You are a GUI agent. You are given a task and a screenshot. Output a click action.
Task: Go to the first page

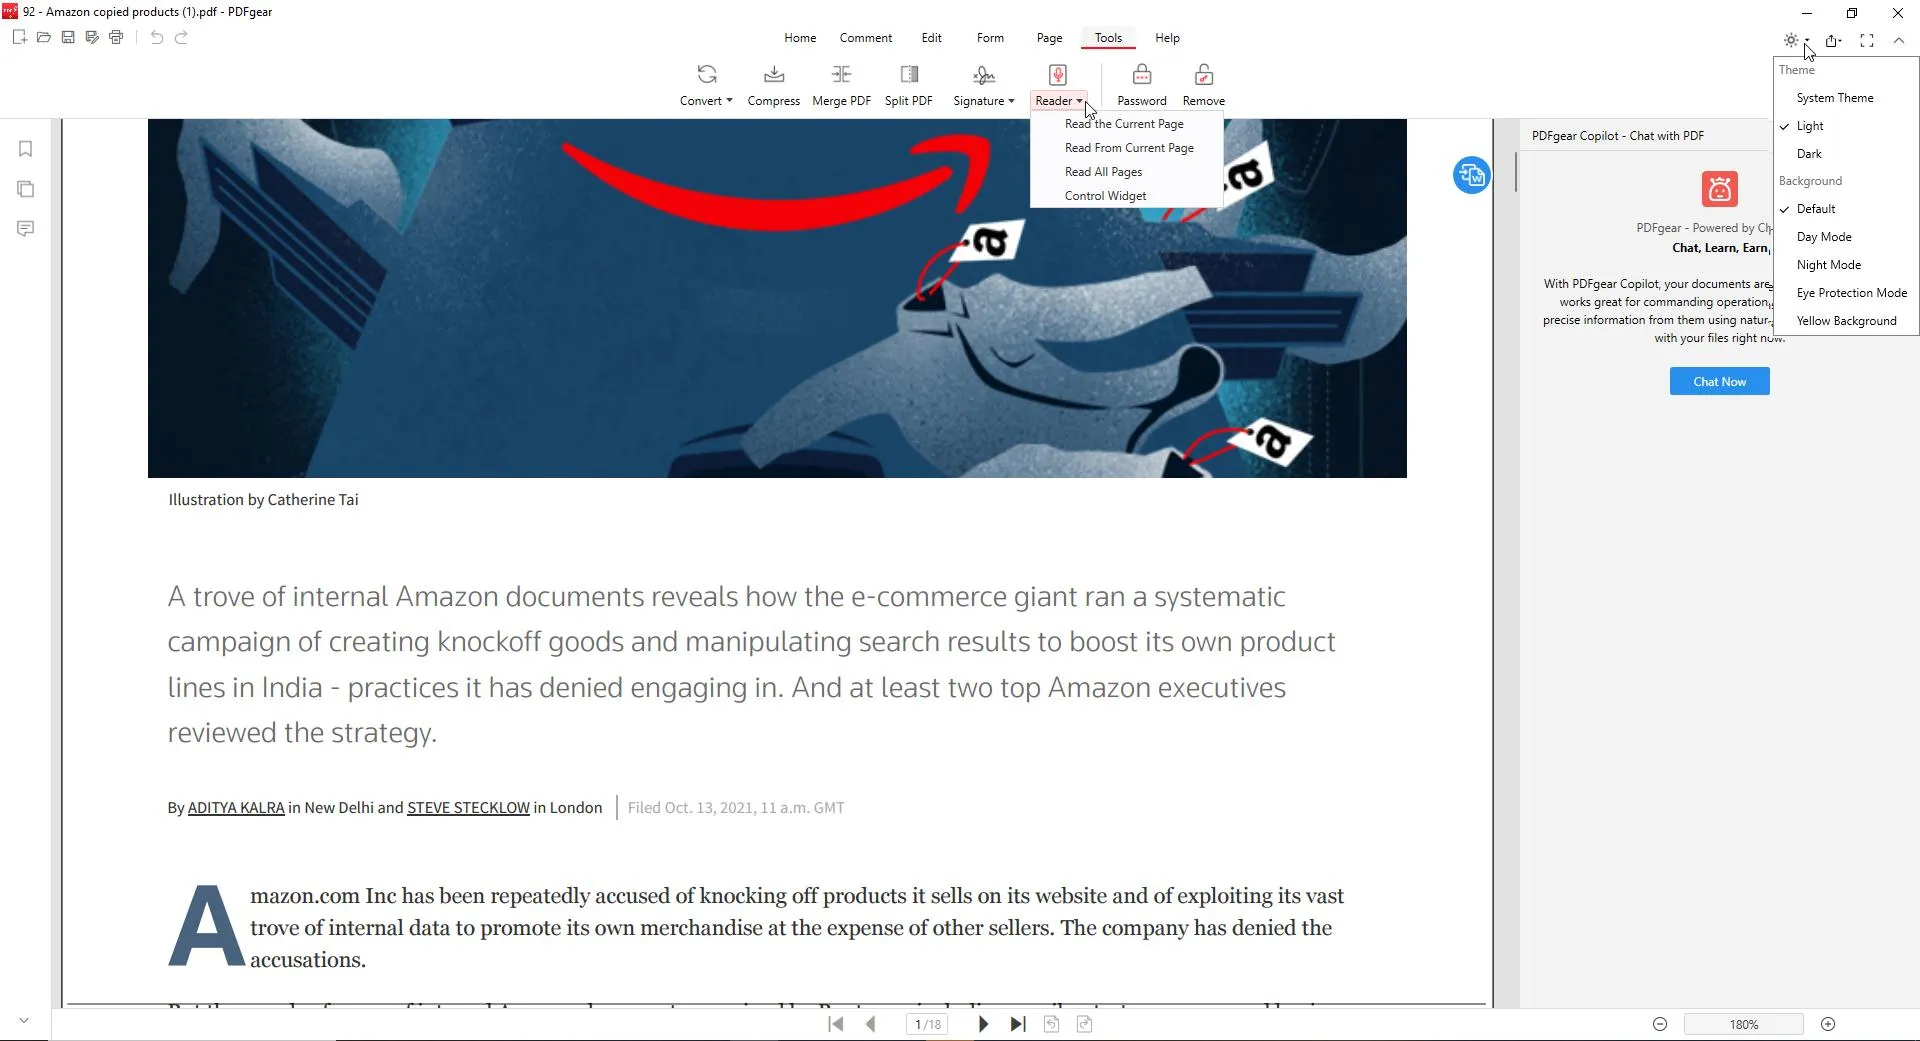(836, 1024)
